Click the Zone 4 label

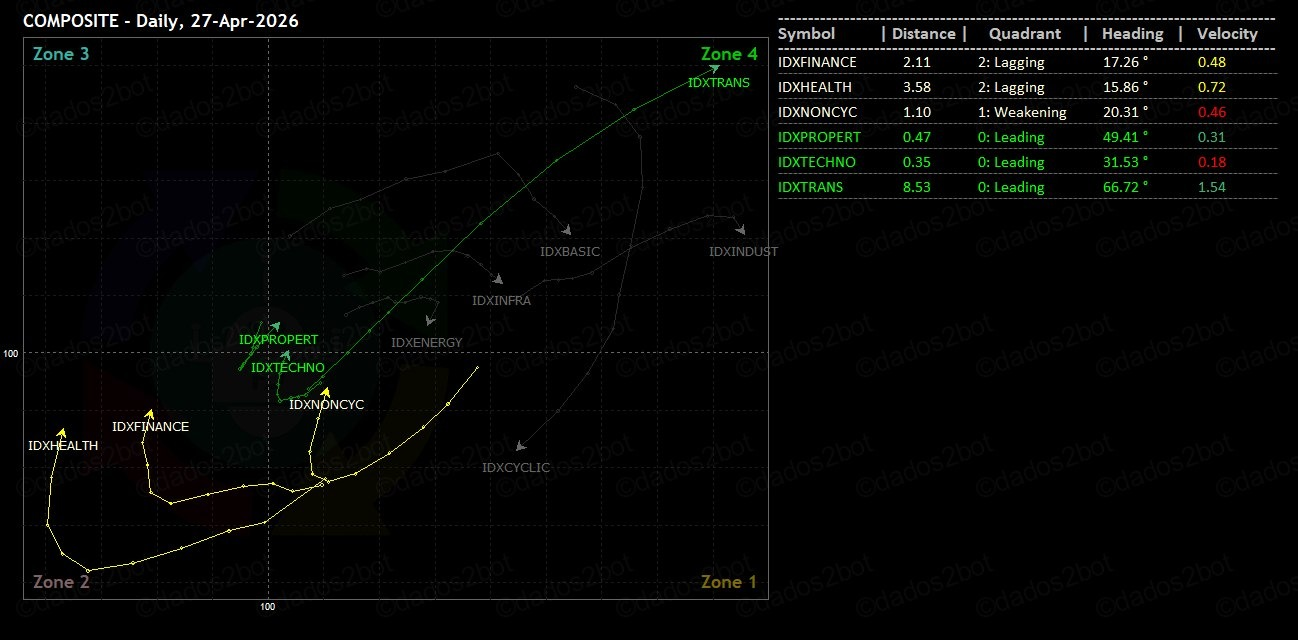[x=728, y=54]
